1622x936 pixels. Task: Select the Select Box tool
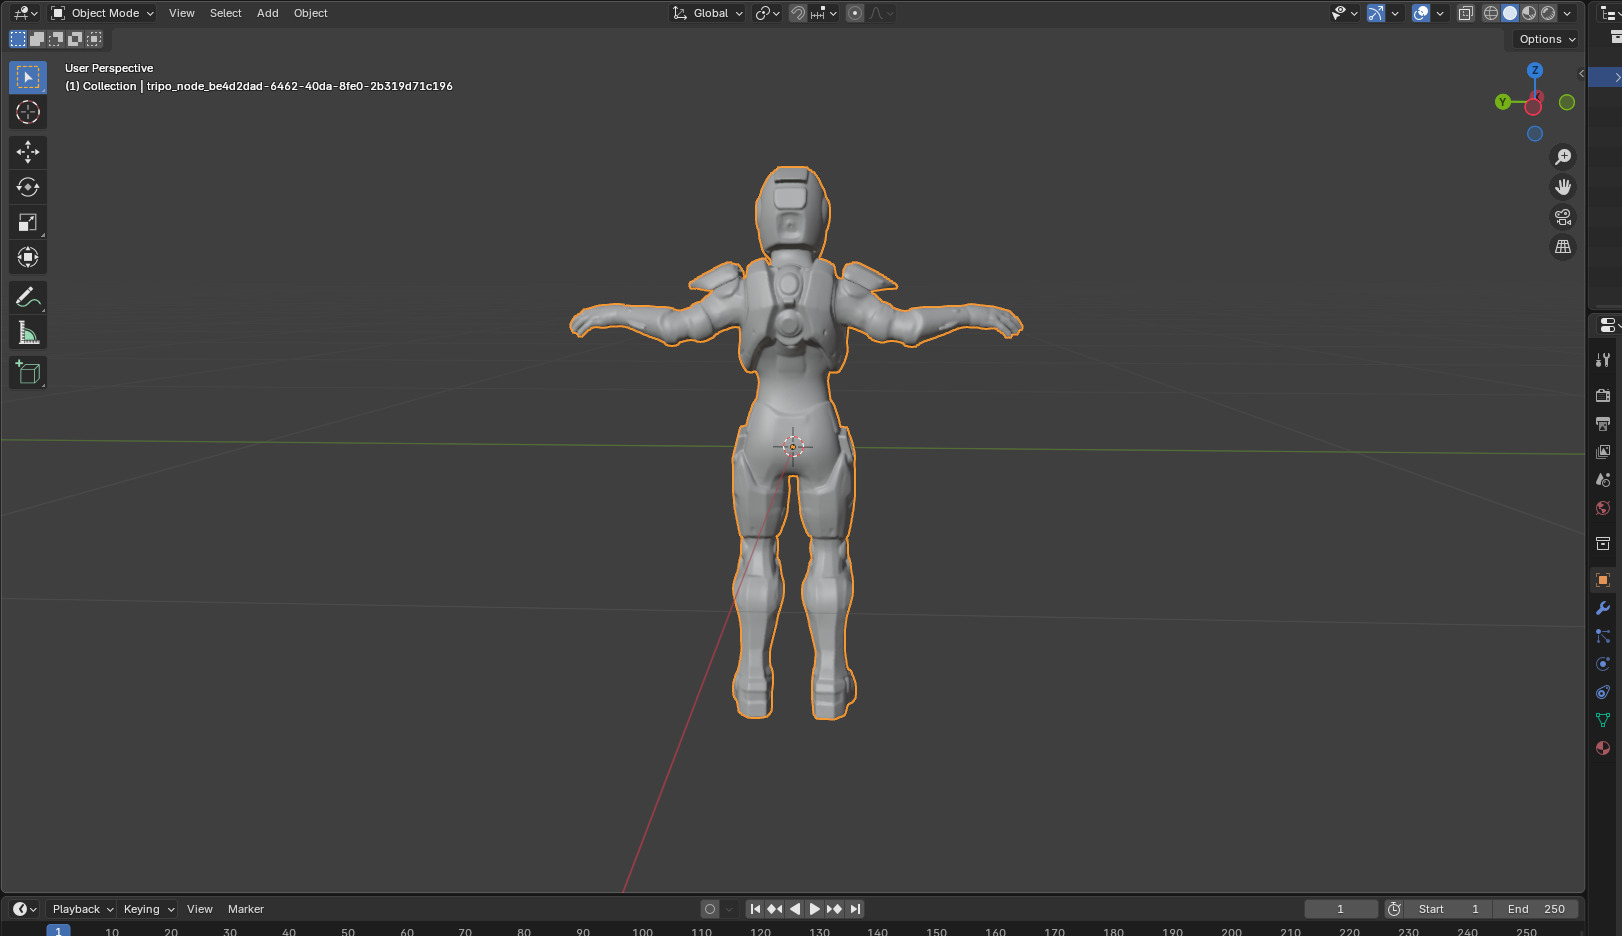(28, 77)
